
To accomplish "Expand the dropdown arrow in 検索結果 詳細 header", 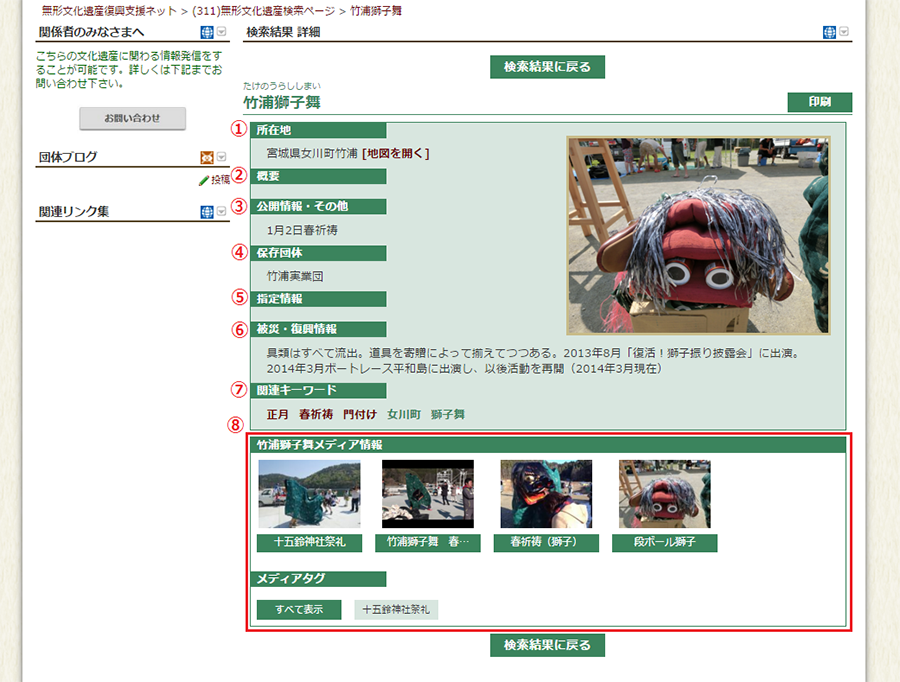I will point(844,32).
